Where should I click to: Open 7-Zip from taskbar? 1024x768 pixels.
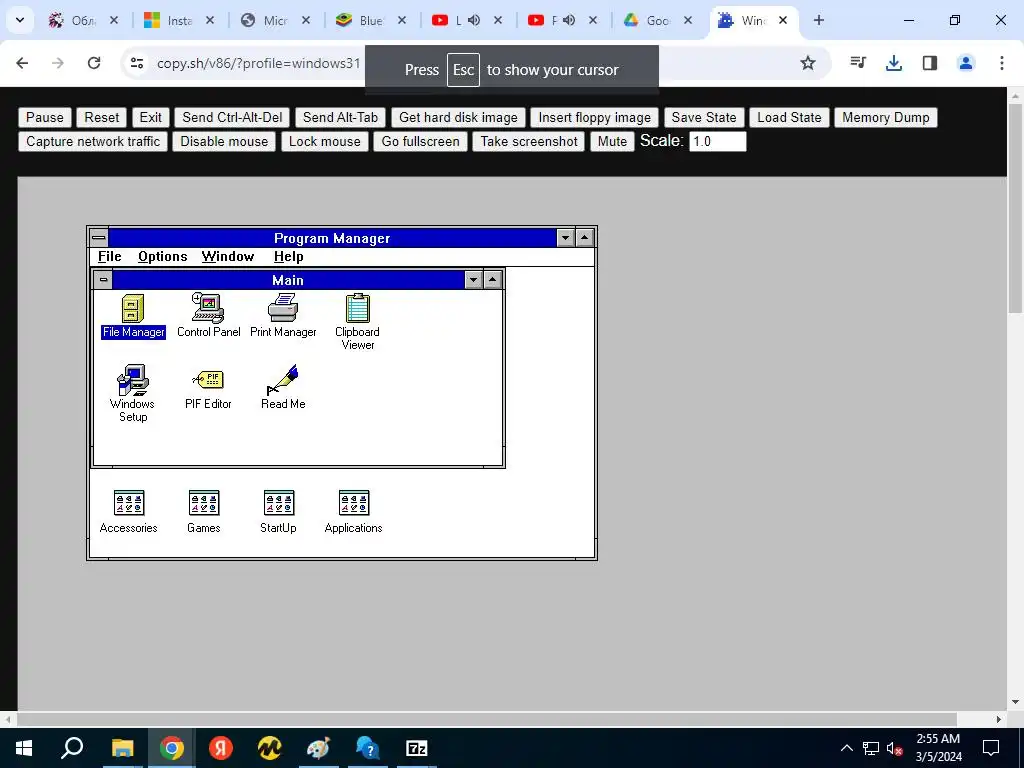pos(417,748)
